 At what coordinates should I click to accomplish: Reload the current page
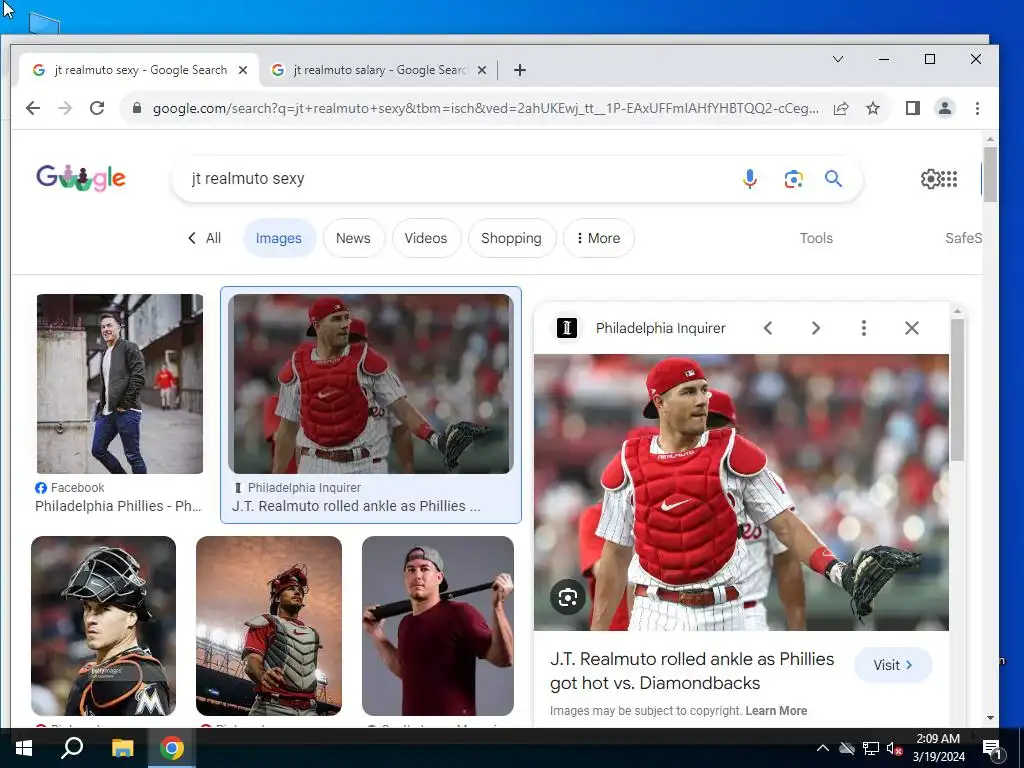coord(97,108)
